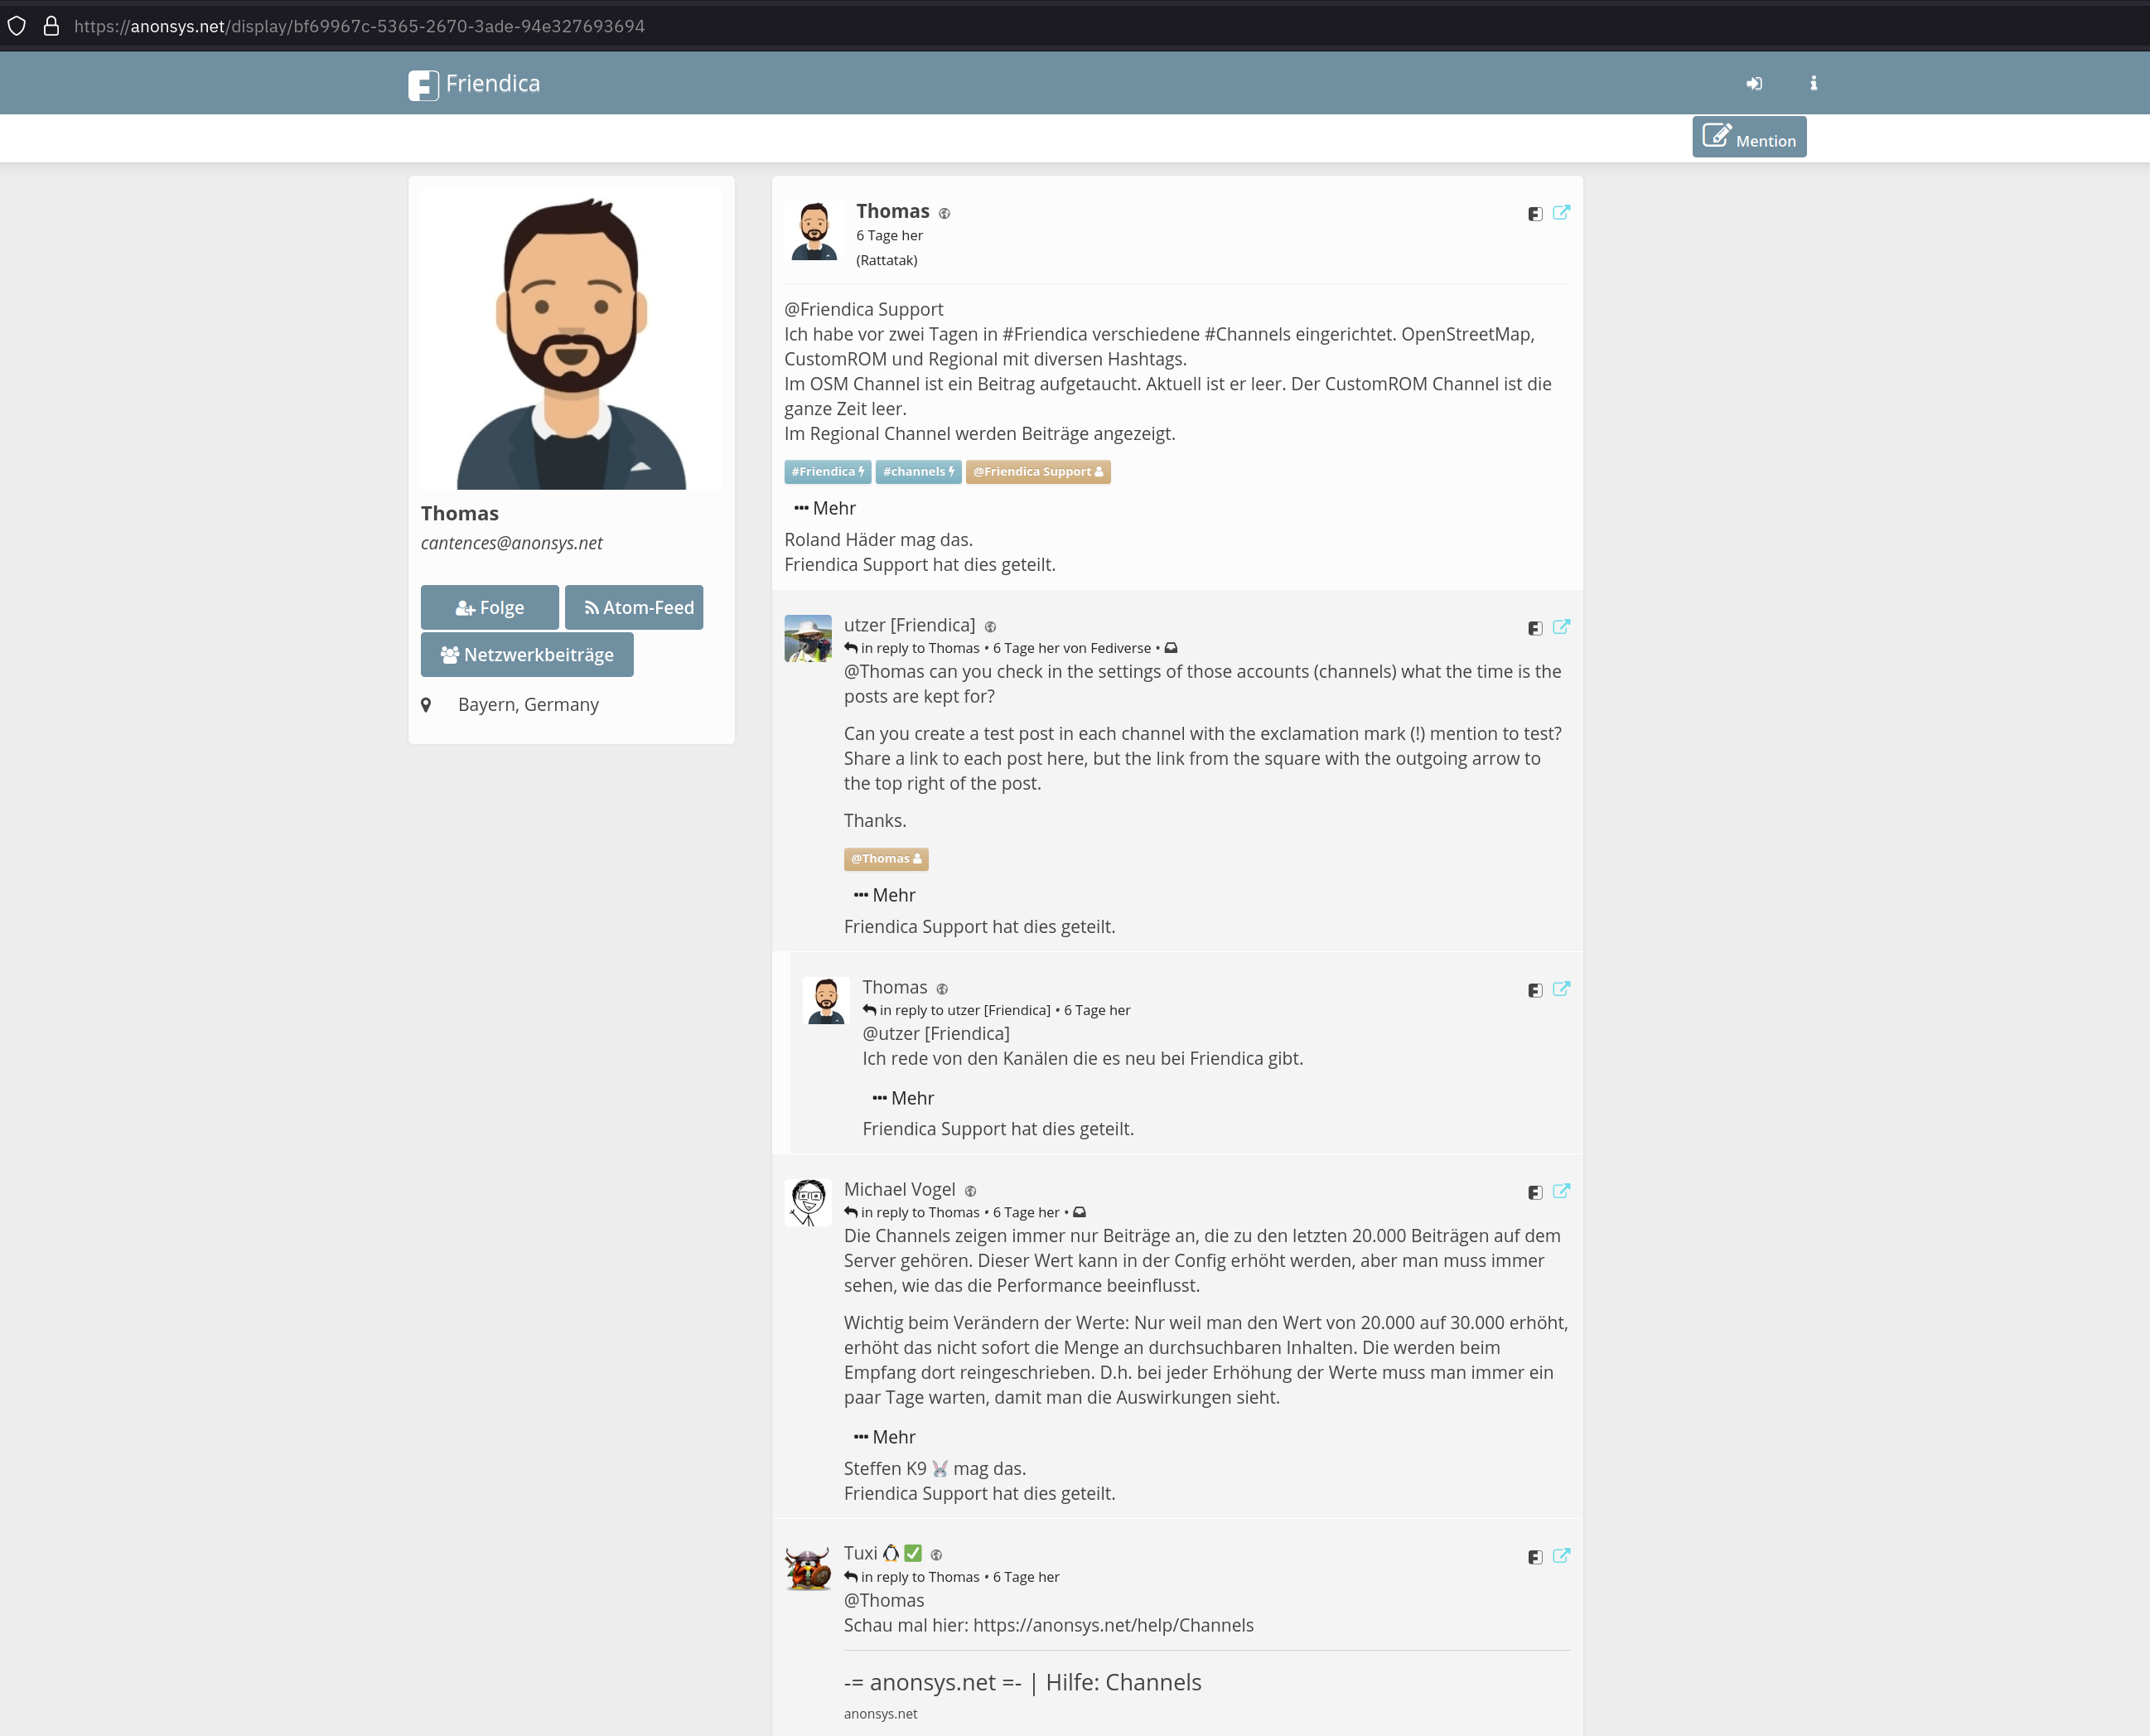Click the Friendica logo icon
2150x1736 pixels.
(423, 85)
